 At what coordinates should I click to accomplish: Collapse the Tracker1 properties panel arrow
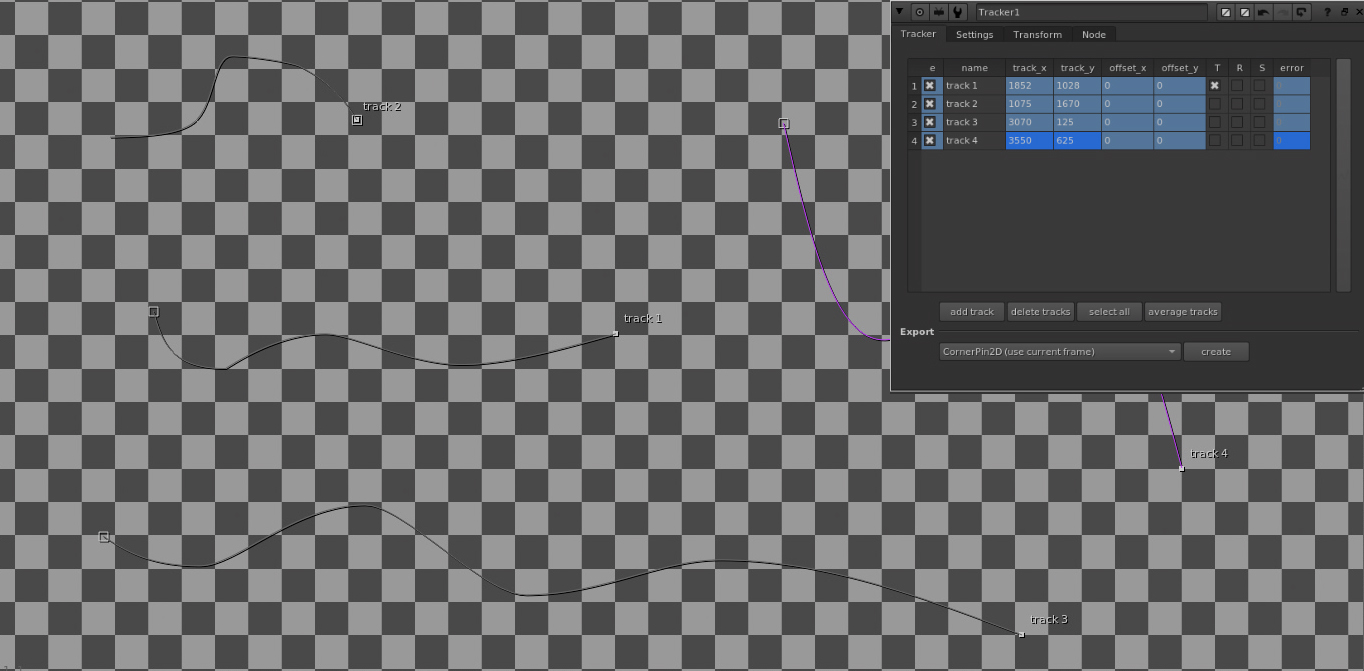(900, 12)
